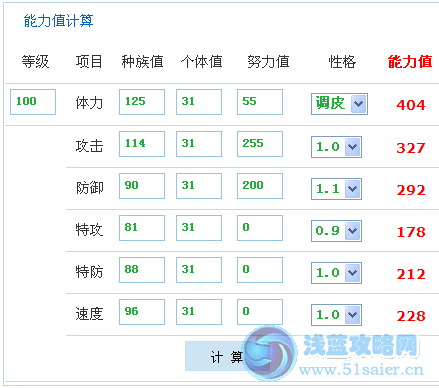Screen dimensions: 439x388
Task: Click the 努力值 column header
Action: (268, 62)
